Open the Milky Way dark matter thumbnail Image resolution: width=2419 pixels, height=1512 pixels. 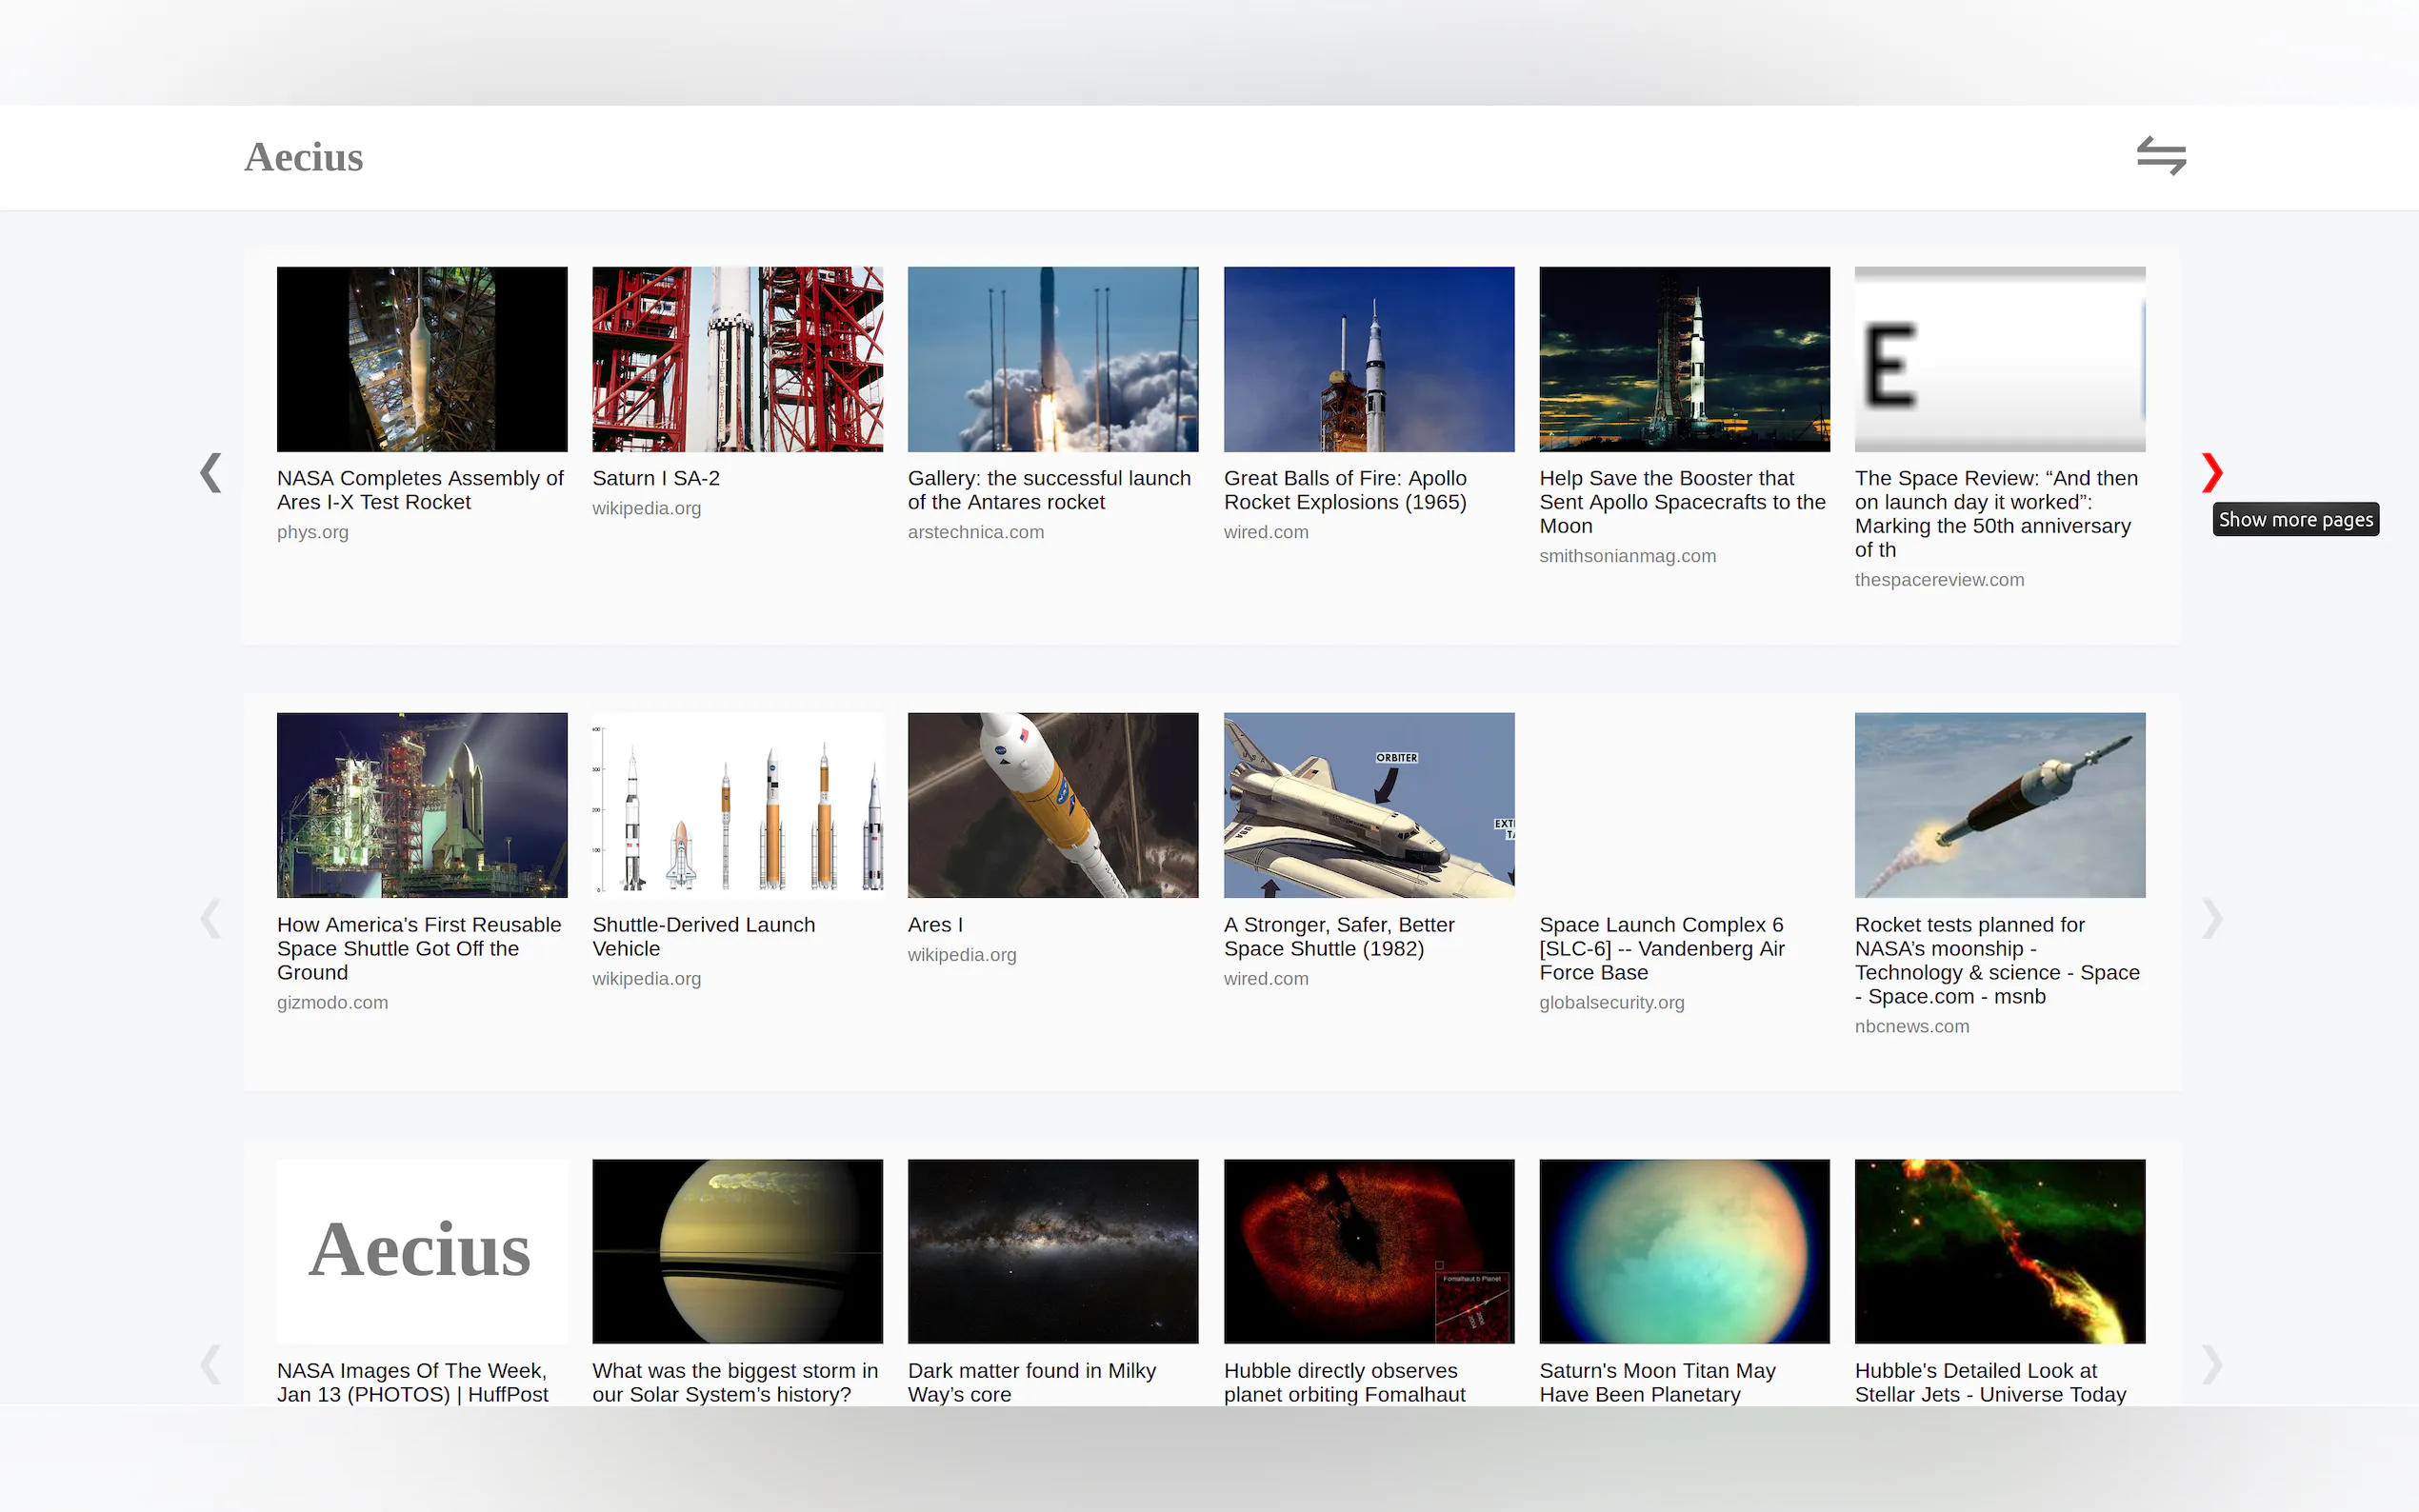tap(1053, 1251)
